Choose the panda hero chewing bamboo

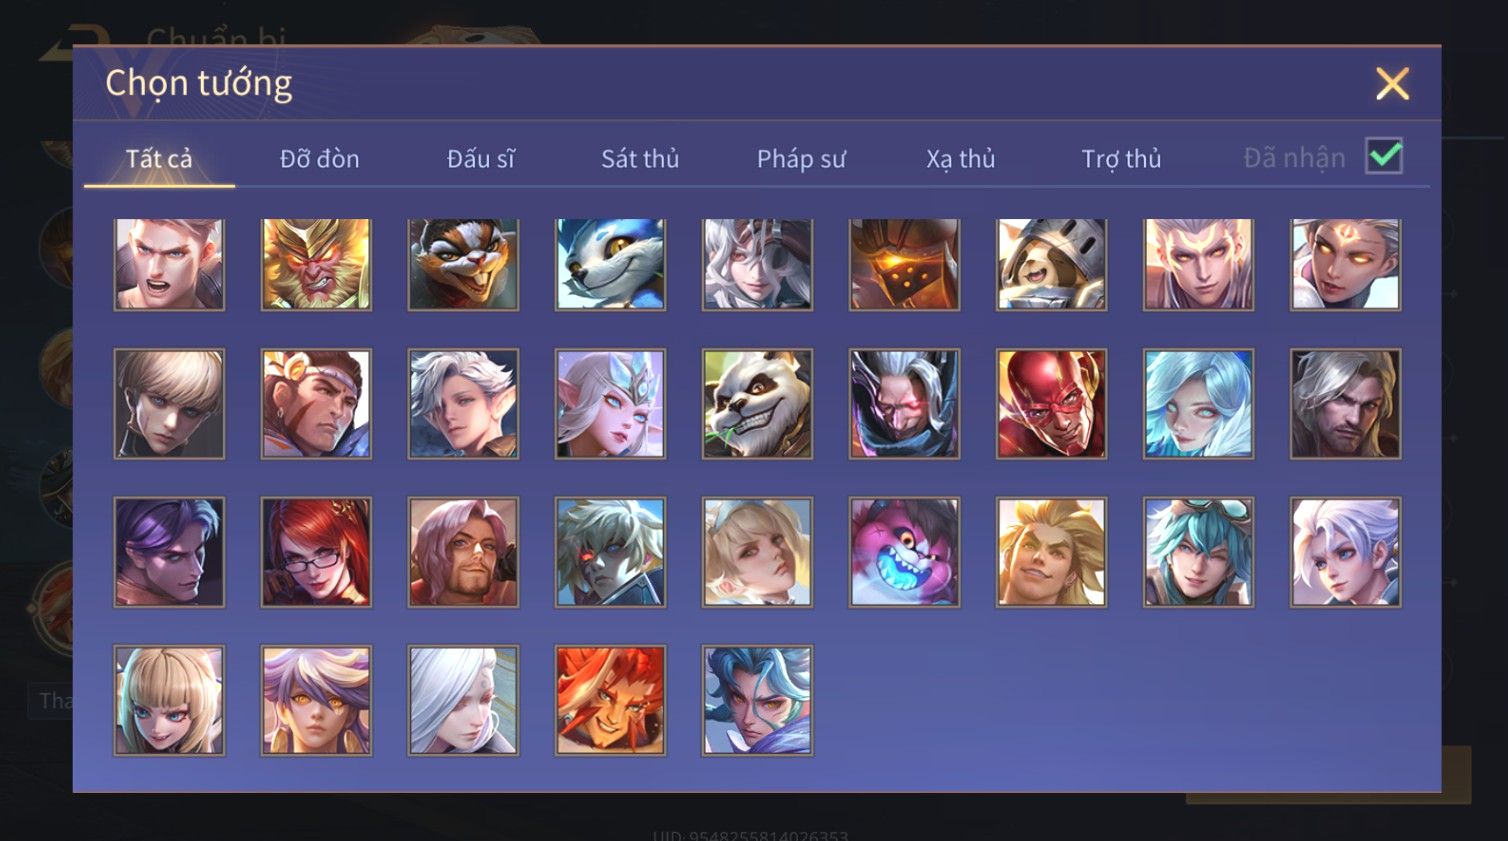tap(757, 404)
